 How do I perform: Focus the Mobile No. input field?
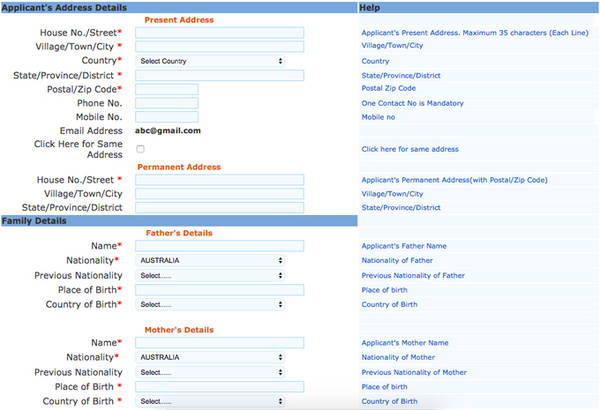coord(166,117)
